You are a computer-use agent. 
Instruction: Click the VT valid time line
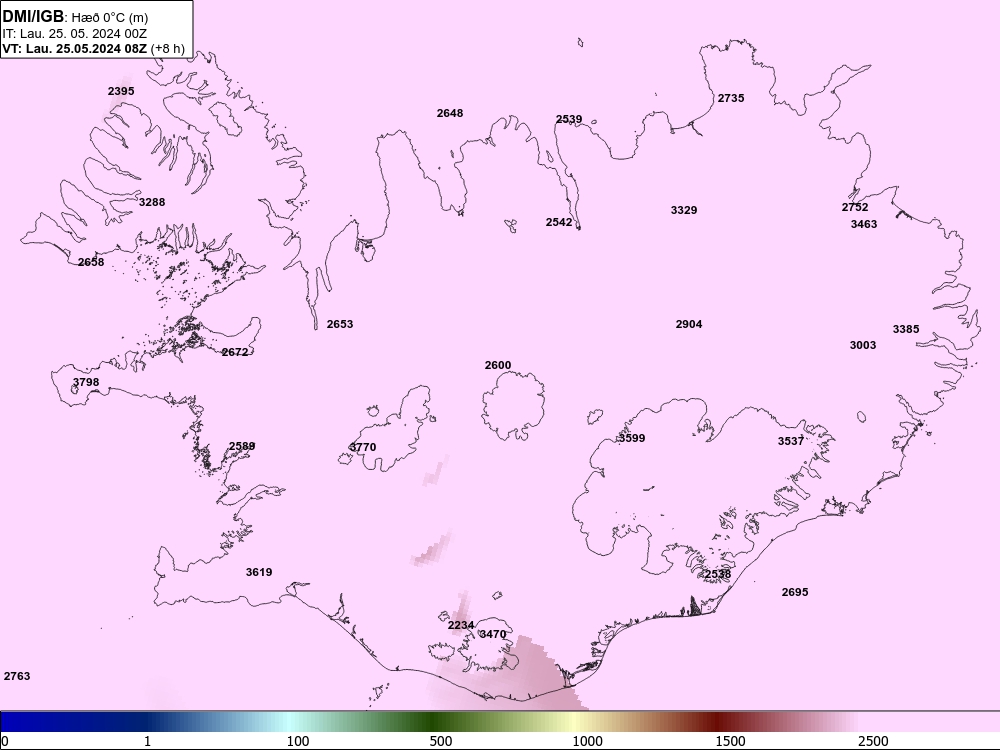pos(93,48)
